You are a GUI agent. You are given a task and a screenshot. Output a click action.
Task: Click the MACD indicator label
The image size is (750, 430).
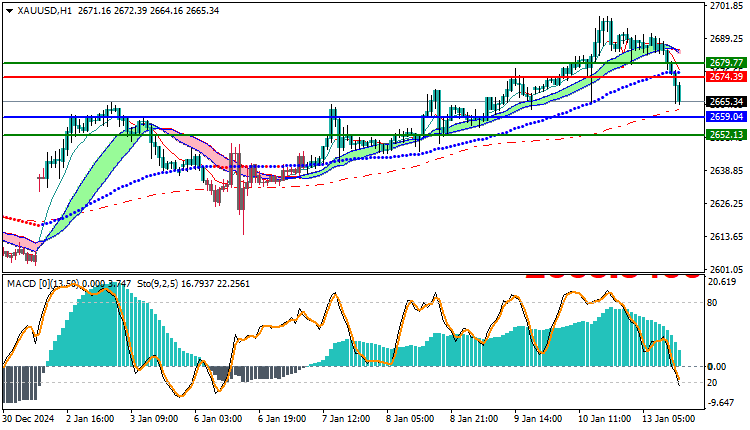[x=68, y=284]
